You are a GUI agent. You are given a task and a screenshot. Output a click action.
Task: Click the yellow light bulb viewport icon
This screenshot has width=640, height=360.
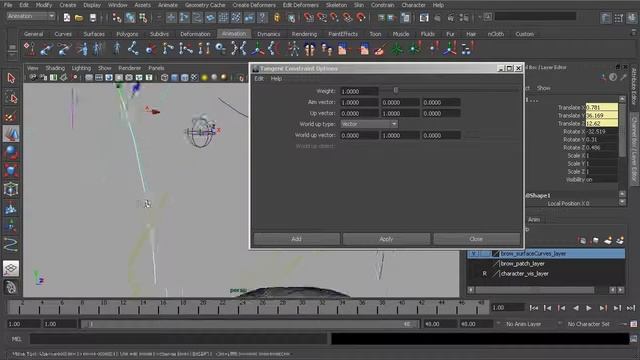point(204,77)
